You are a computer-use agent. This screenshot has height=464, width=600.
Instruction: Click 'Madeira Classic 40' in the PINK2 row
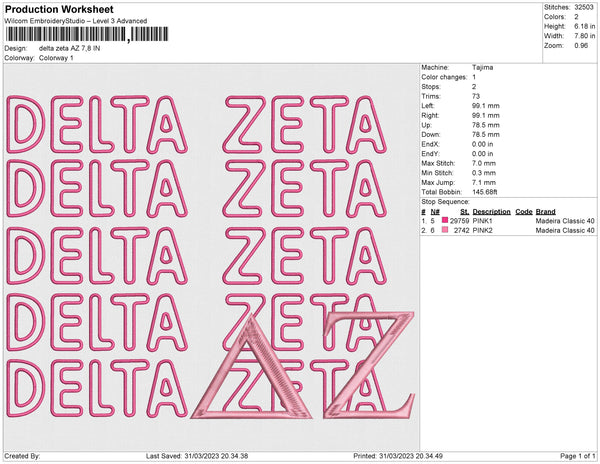[x=565, y=230]
